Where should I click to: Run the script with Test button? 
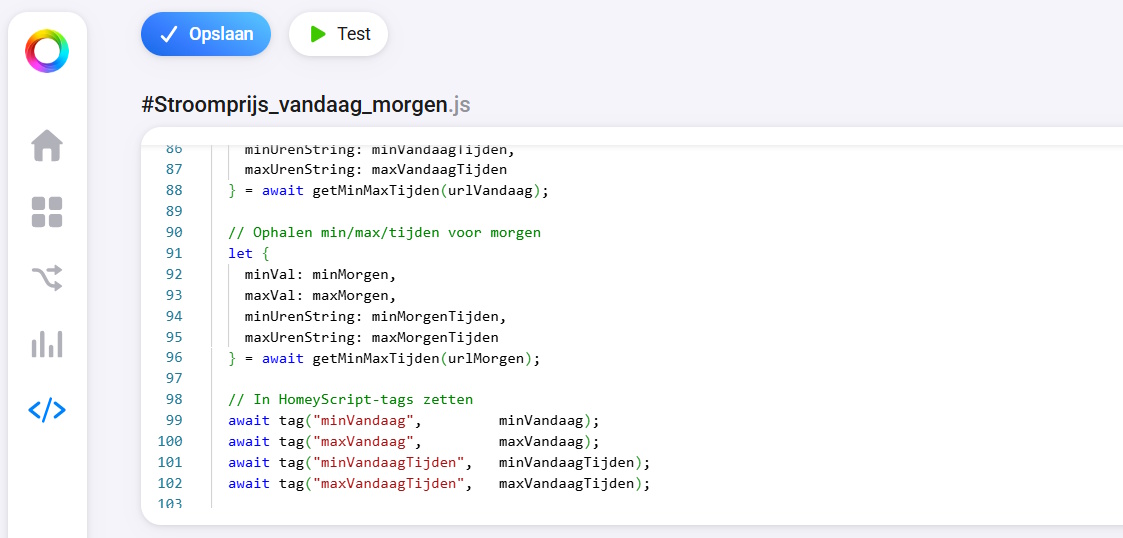tap(339, 34)
